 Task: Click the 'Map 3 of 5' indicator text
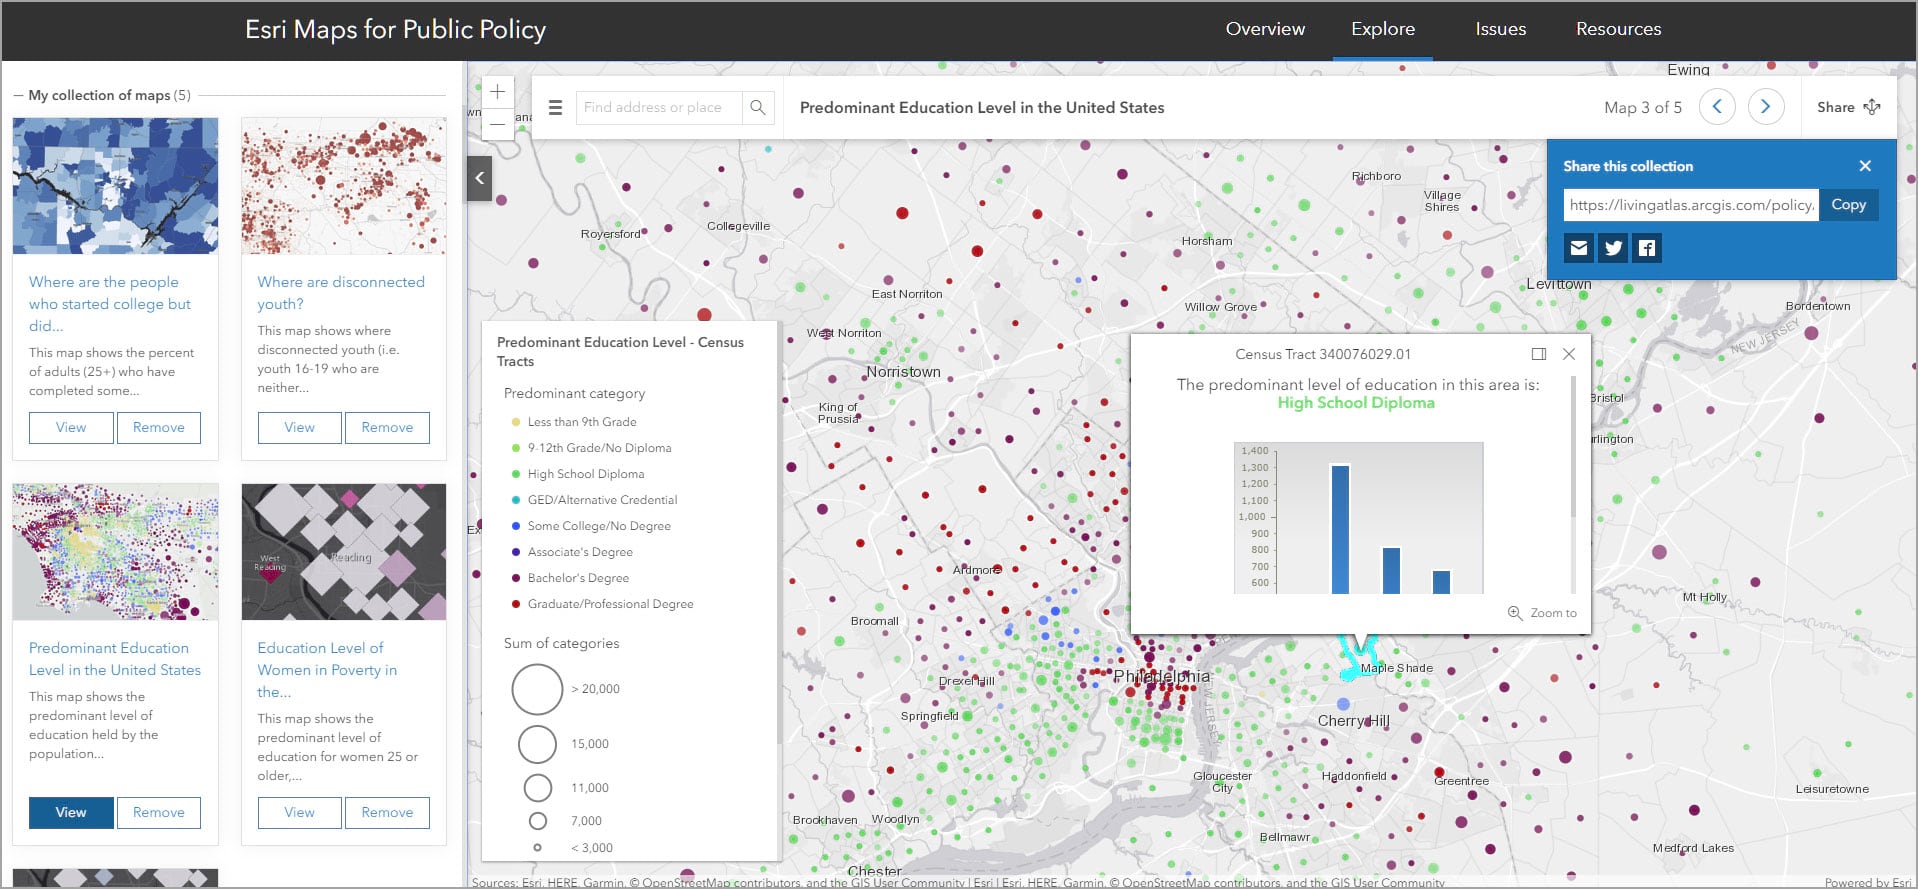(1643, 107)
